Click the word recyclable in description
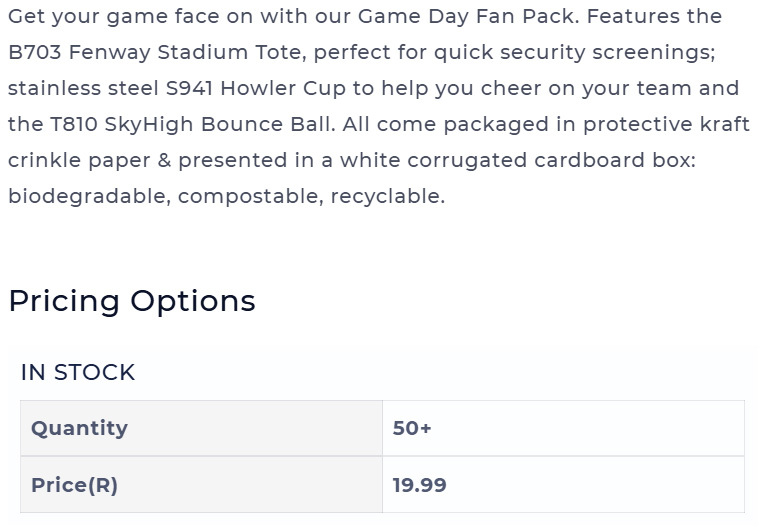763x532 pixels. click(387, 196)
